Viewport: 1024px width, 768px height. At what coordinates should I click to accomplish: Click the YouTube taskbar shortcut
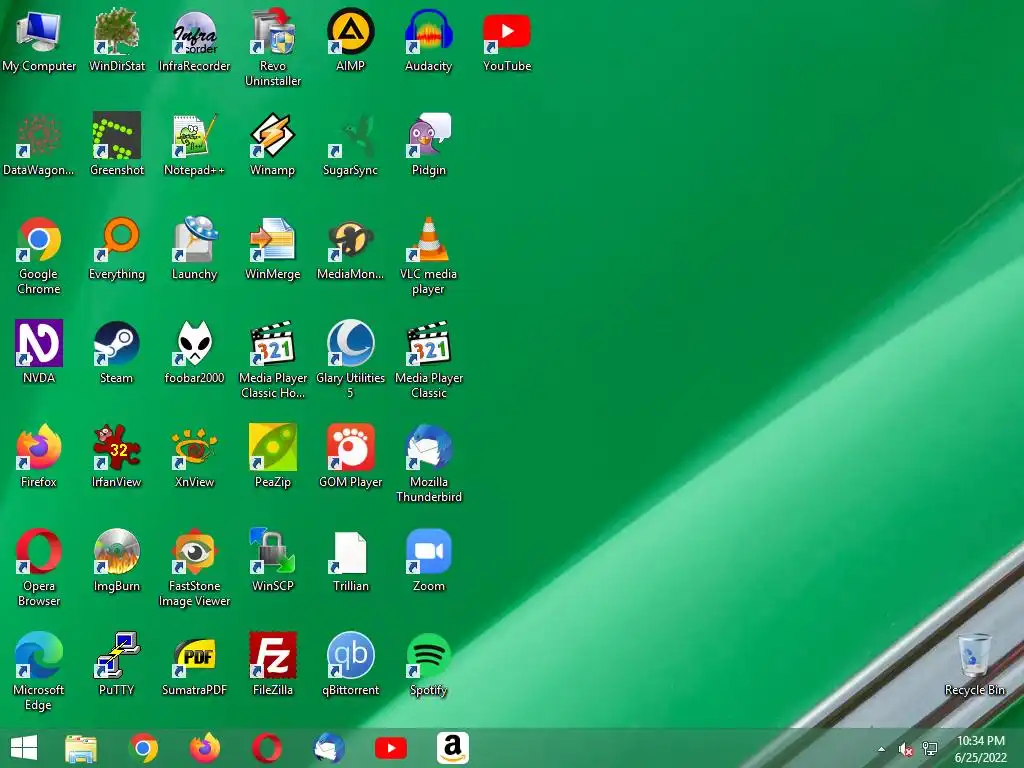tap(391, 748)
